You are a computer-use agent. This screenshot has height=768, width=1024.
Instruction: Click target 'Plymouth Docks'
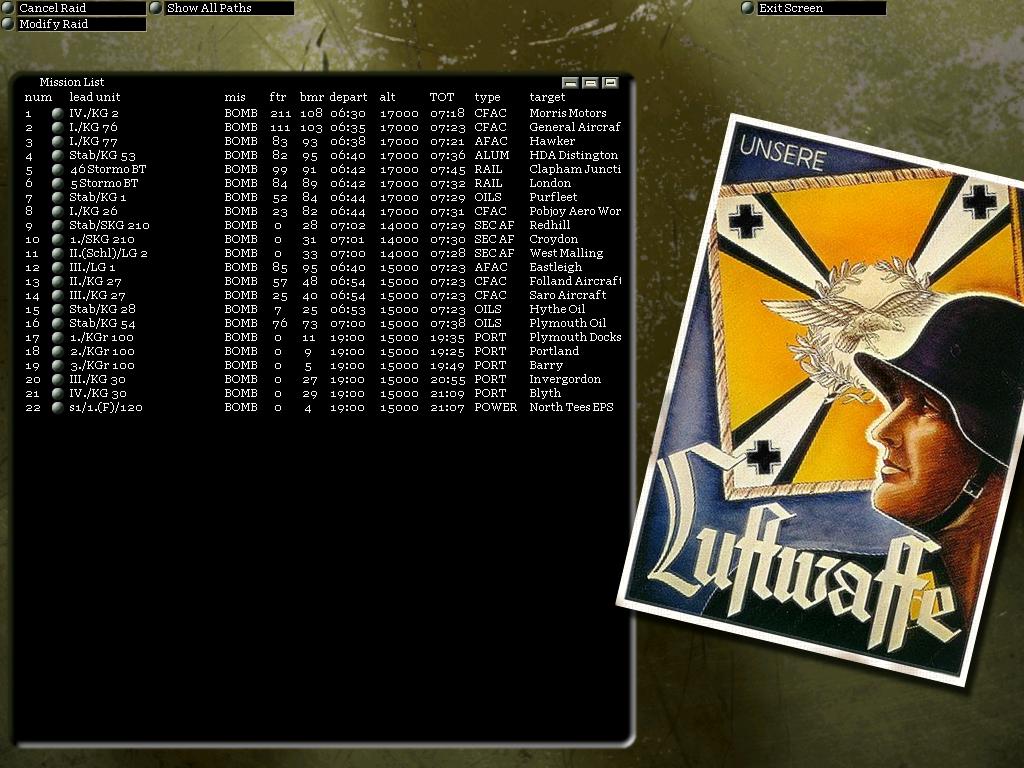[575, 338]
